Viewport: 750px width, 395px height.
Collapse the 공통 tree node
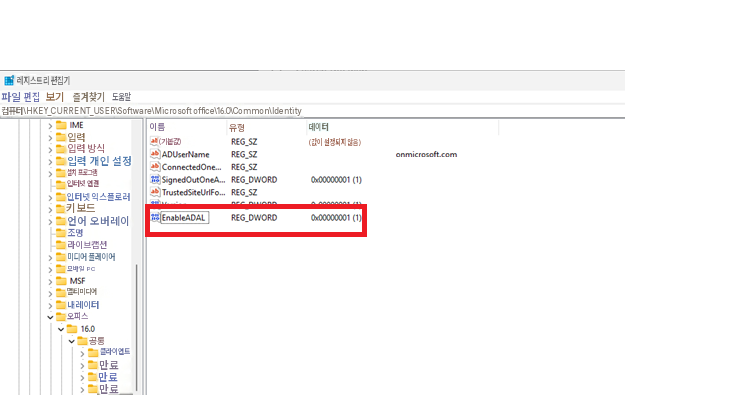pos(71,341)
